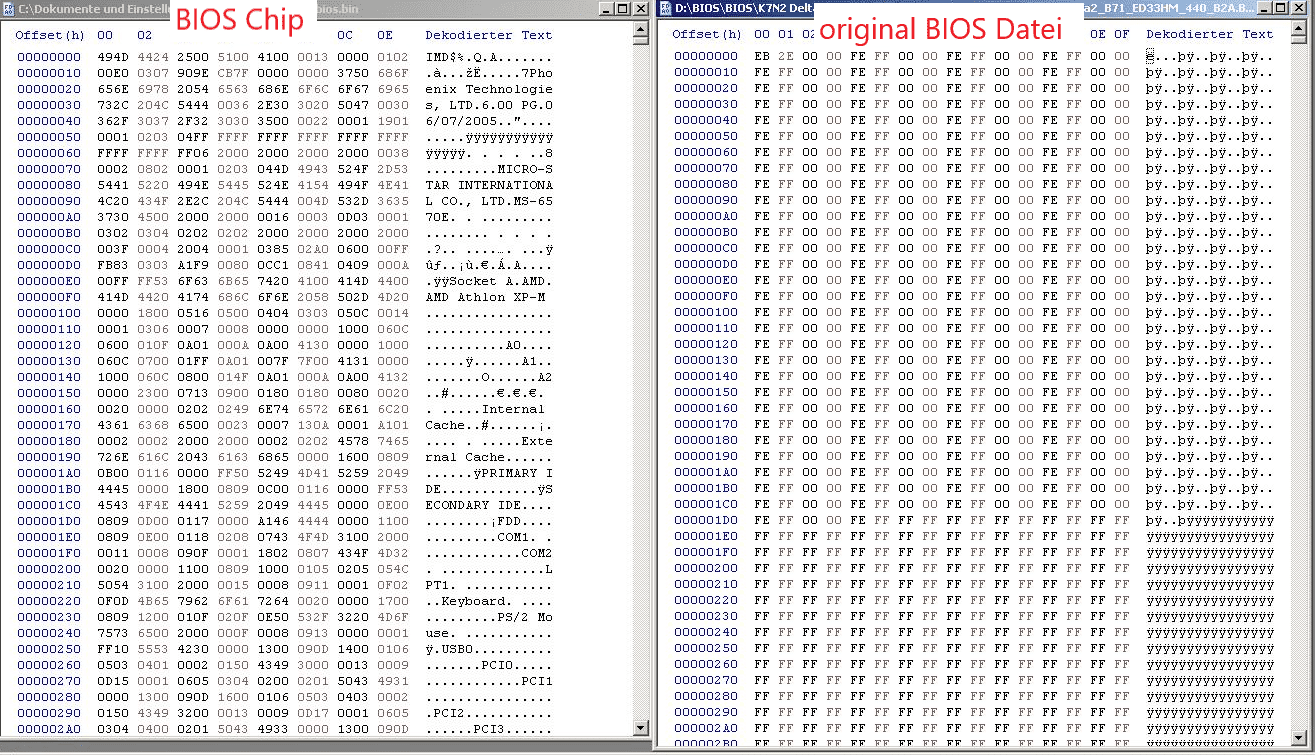Select hex value 5054 at offset 00000210
This screenshot has width=1315, height=755.
113,585
